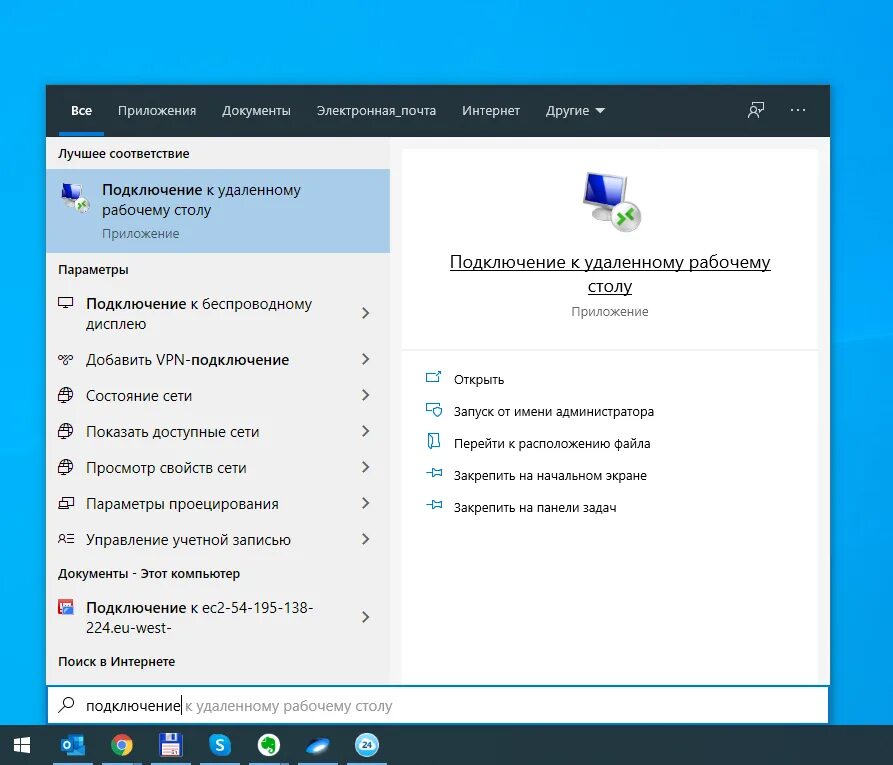Click the blue oval taskbar app icon
Image resolution: width=893 pixels, height=765 pixels.
[x=318, y=745]
